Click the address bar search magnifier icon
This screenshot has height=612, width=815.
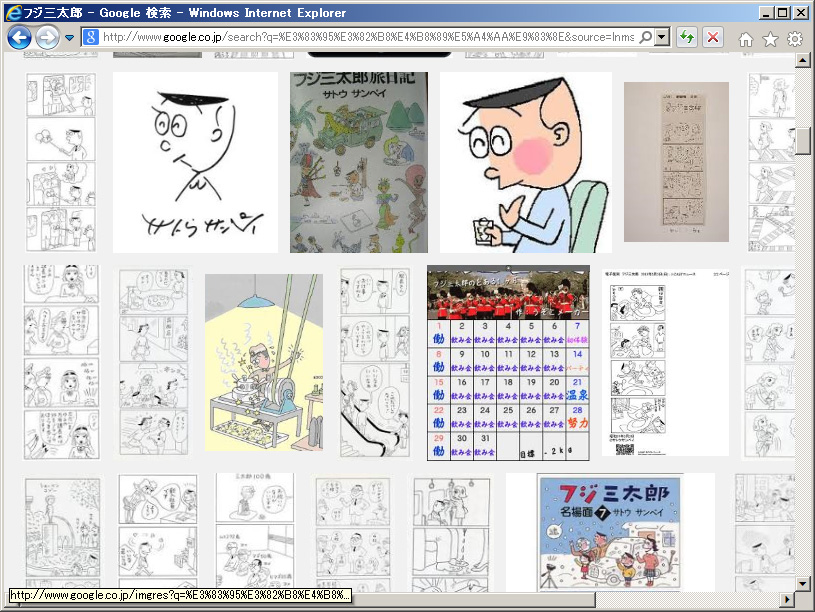646,37
